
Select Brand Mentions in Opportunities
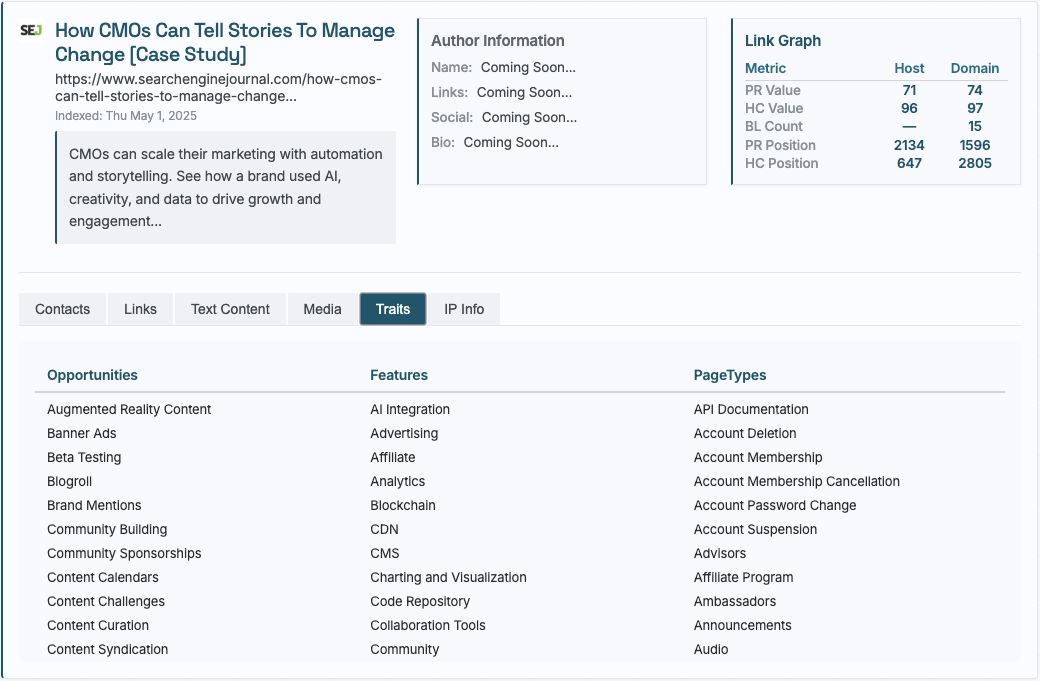94,505
